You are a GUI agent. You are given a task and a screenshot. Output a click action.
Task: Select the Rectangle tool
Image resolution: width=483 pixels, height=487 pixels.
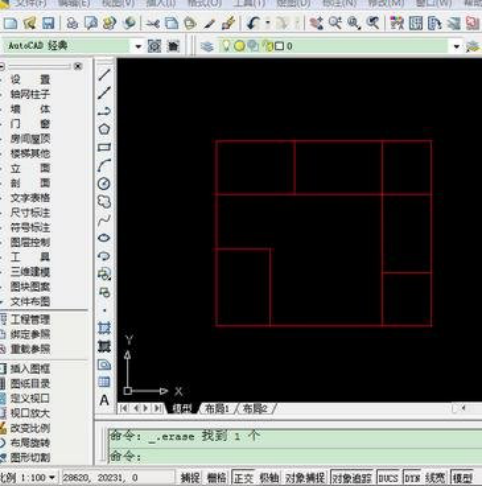pyautogui.click(x=104, y=147)
